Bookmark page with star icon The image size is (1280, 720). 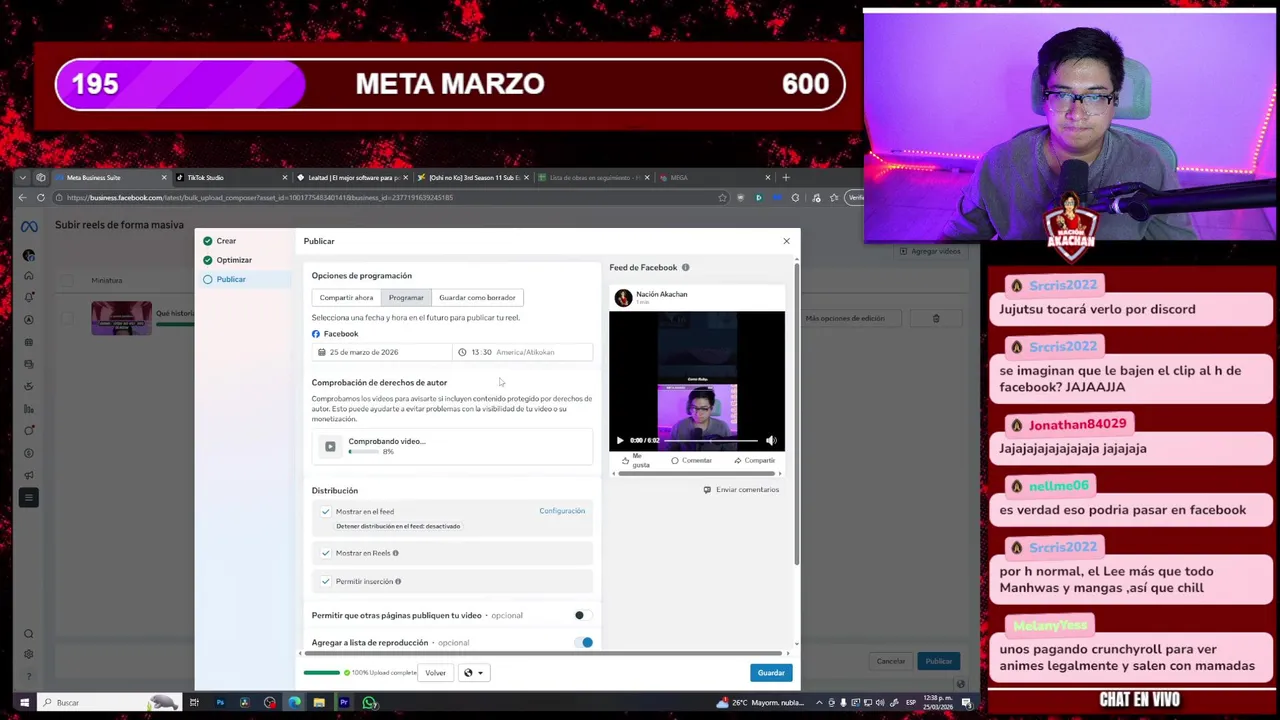722,197
